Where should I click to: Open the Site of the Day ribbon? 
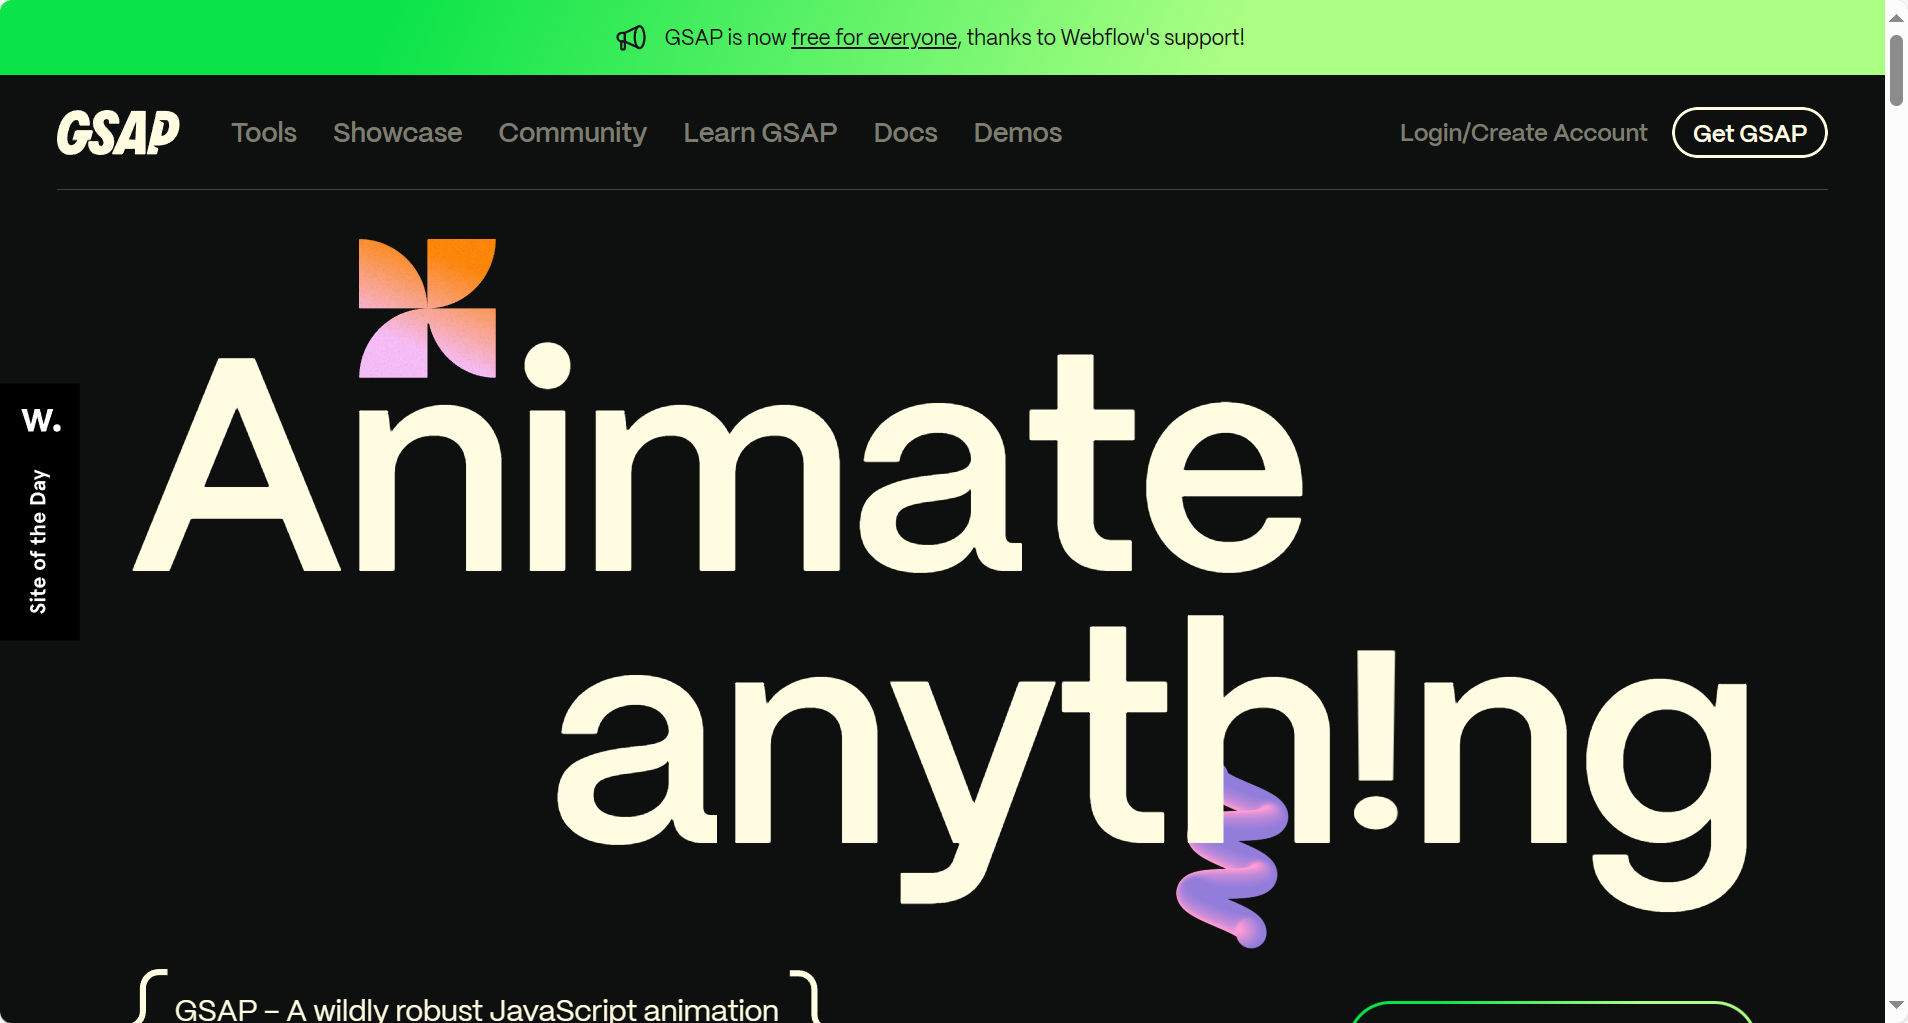click(39, 512)
